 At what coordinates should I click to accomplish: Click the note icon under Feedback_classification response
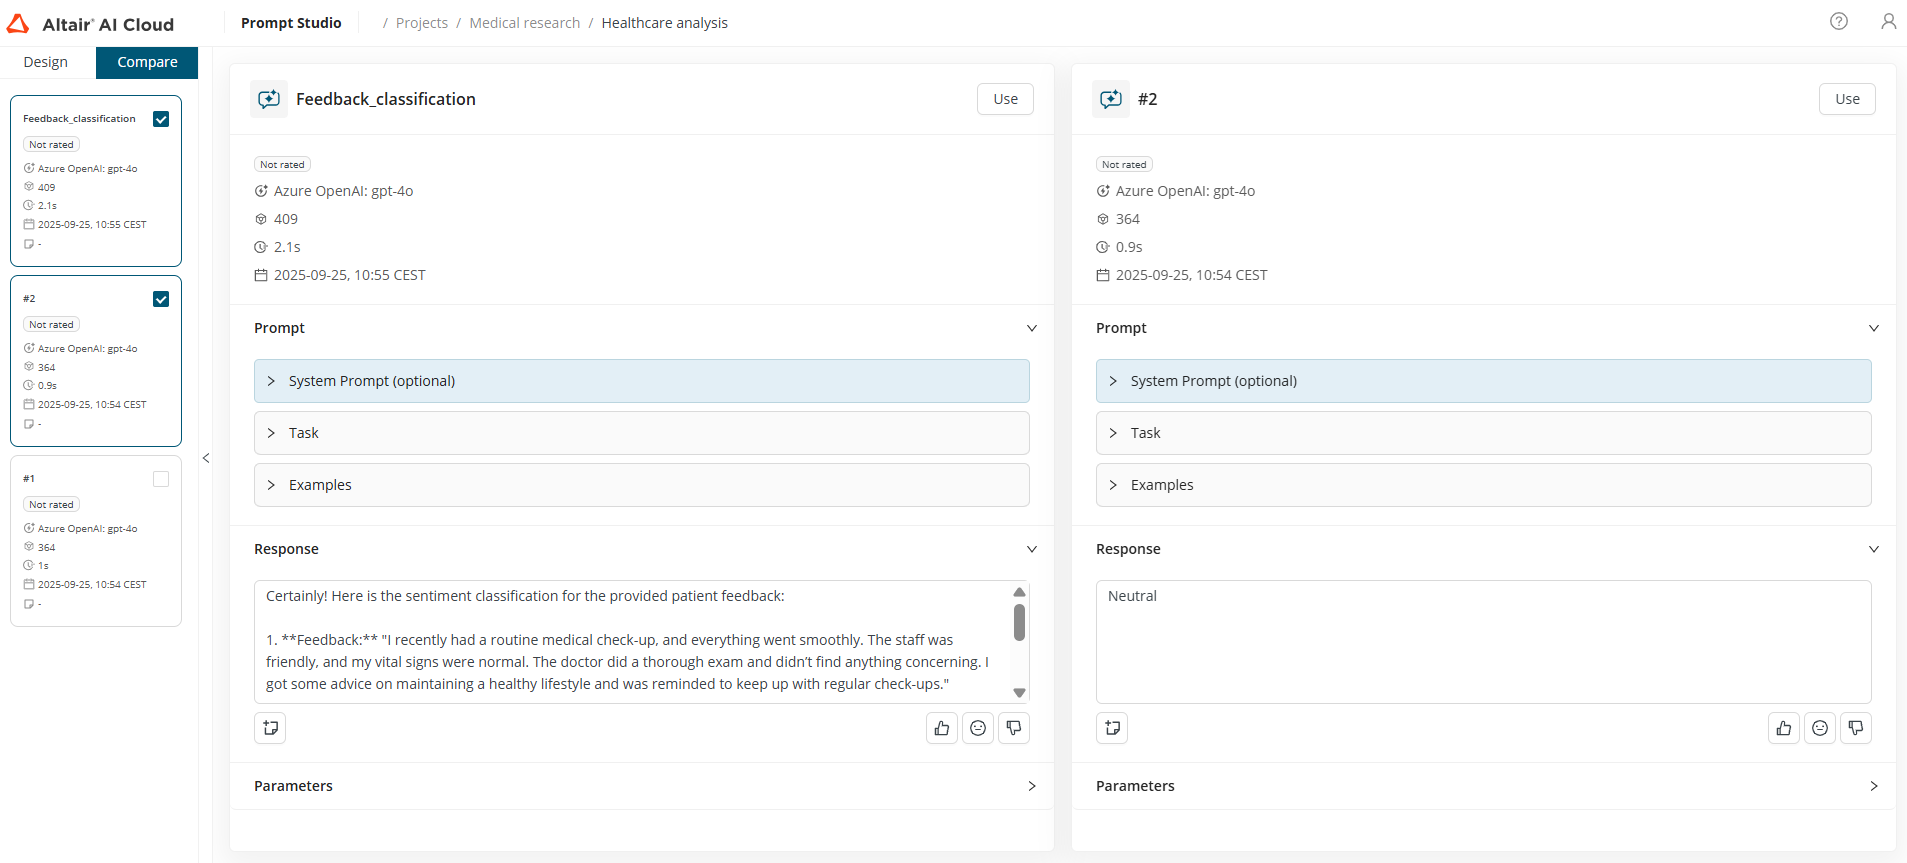coord(270,728)
